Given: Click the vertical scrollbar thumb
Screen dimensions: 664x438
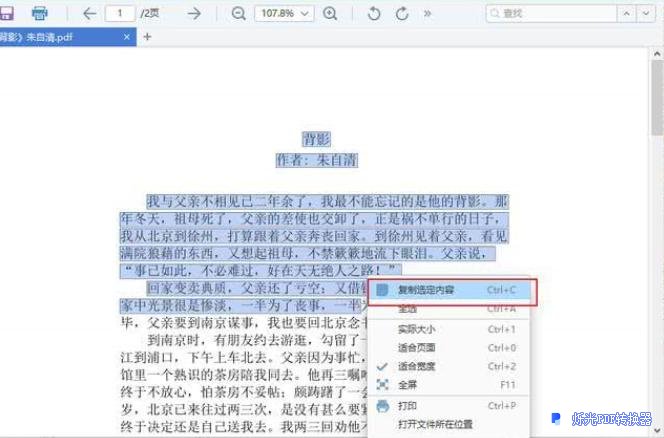Looking at the screenshot, I should 657,97.
